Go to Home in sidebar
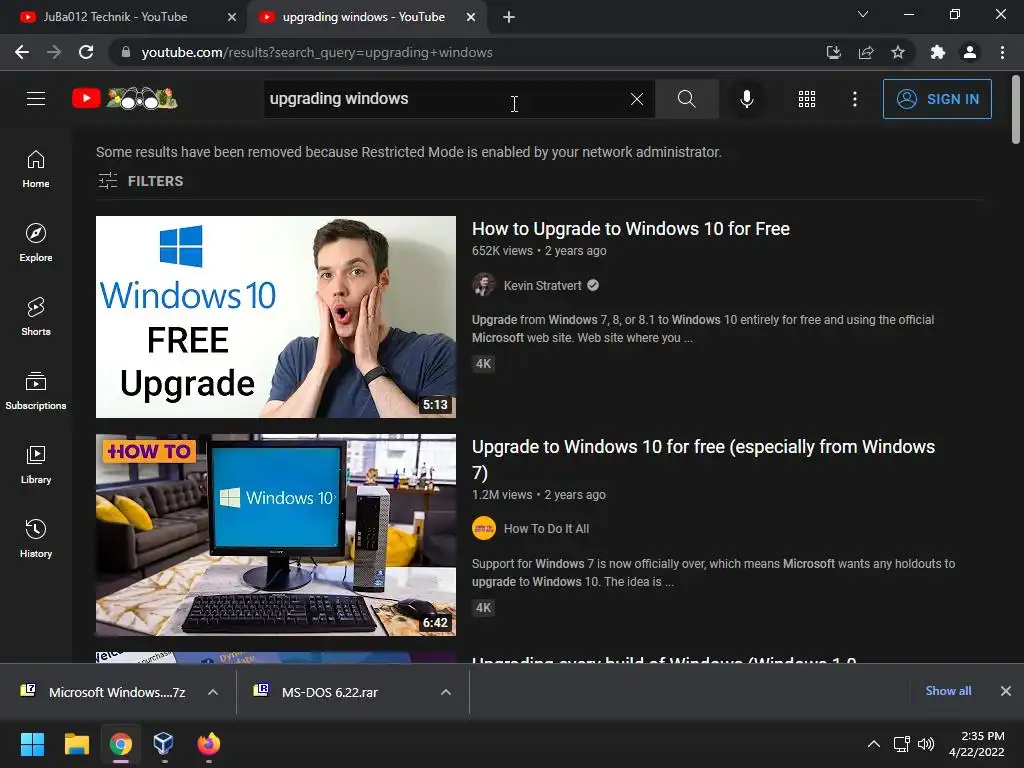The width and height of the screenshot is (1024, 768). pyautogui.click(x=36, y=168)
